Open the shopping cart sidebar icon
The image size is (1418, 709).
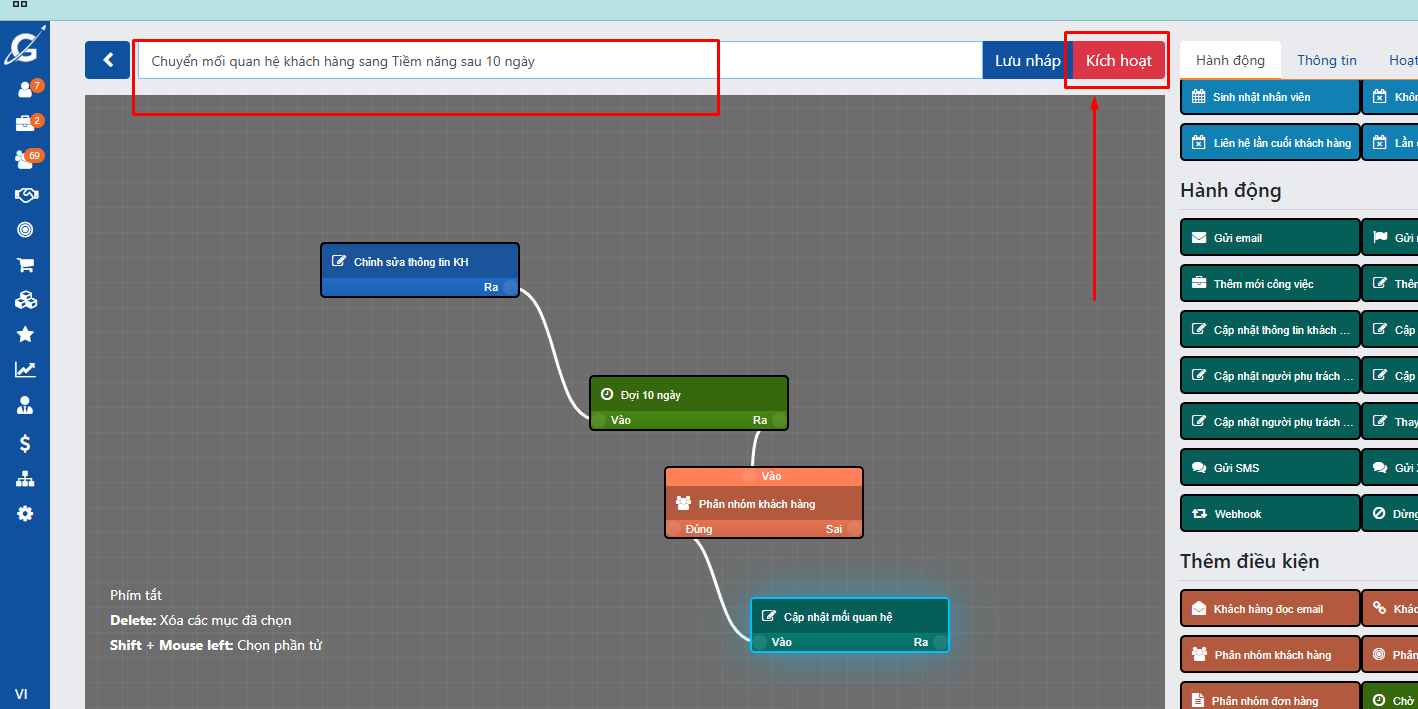(25, 265)
